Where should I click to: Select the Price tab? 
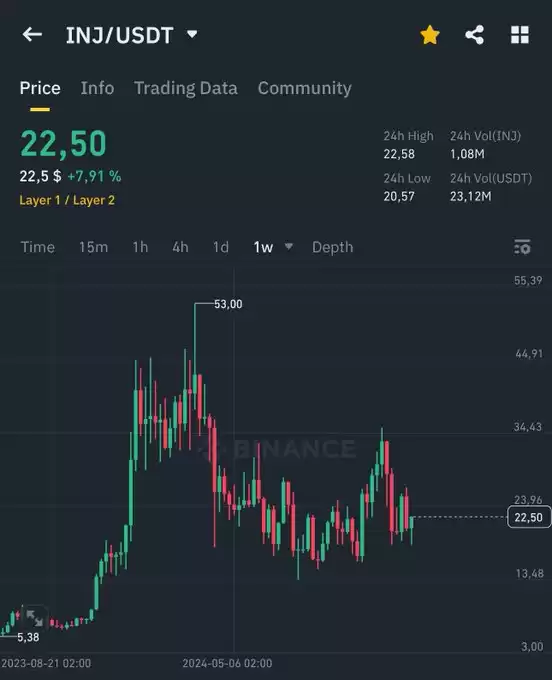(40, 88)
